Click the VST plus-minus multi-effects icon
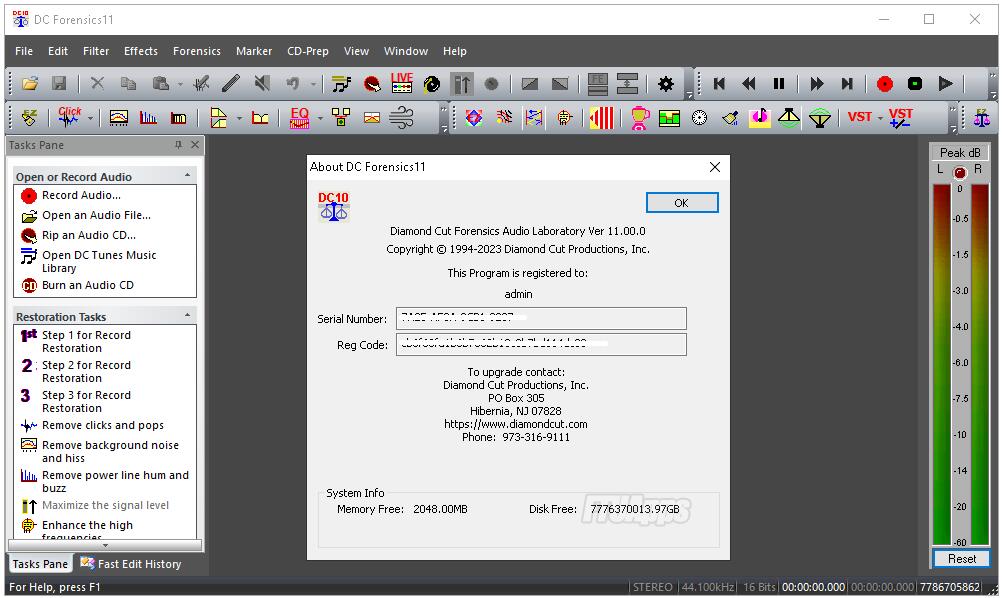The width and height of the screenshot is (1002, 598). point(900,118)
